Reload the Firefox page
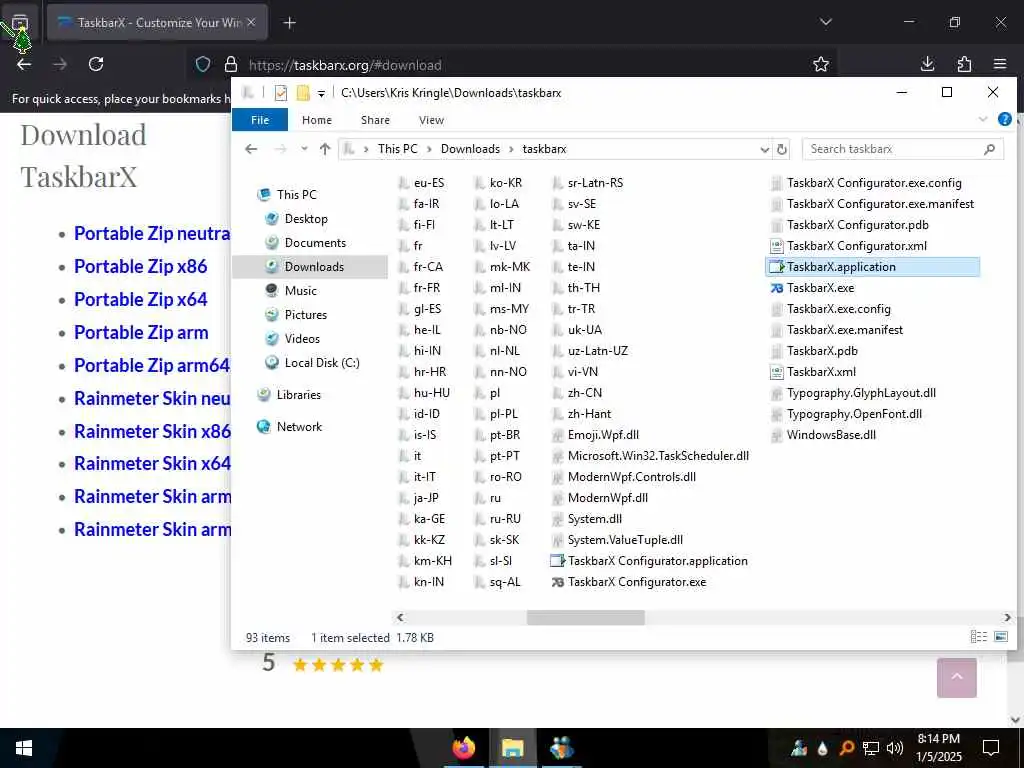The image size is (1024, 768). tap(96, 64)
